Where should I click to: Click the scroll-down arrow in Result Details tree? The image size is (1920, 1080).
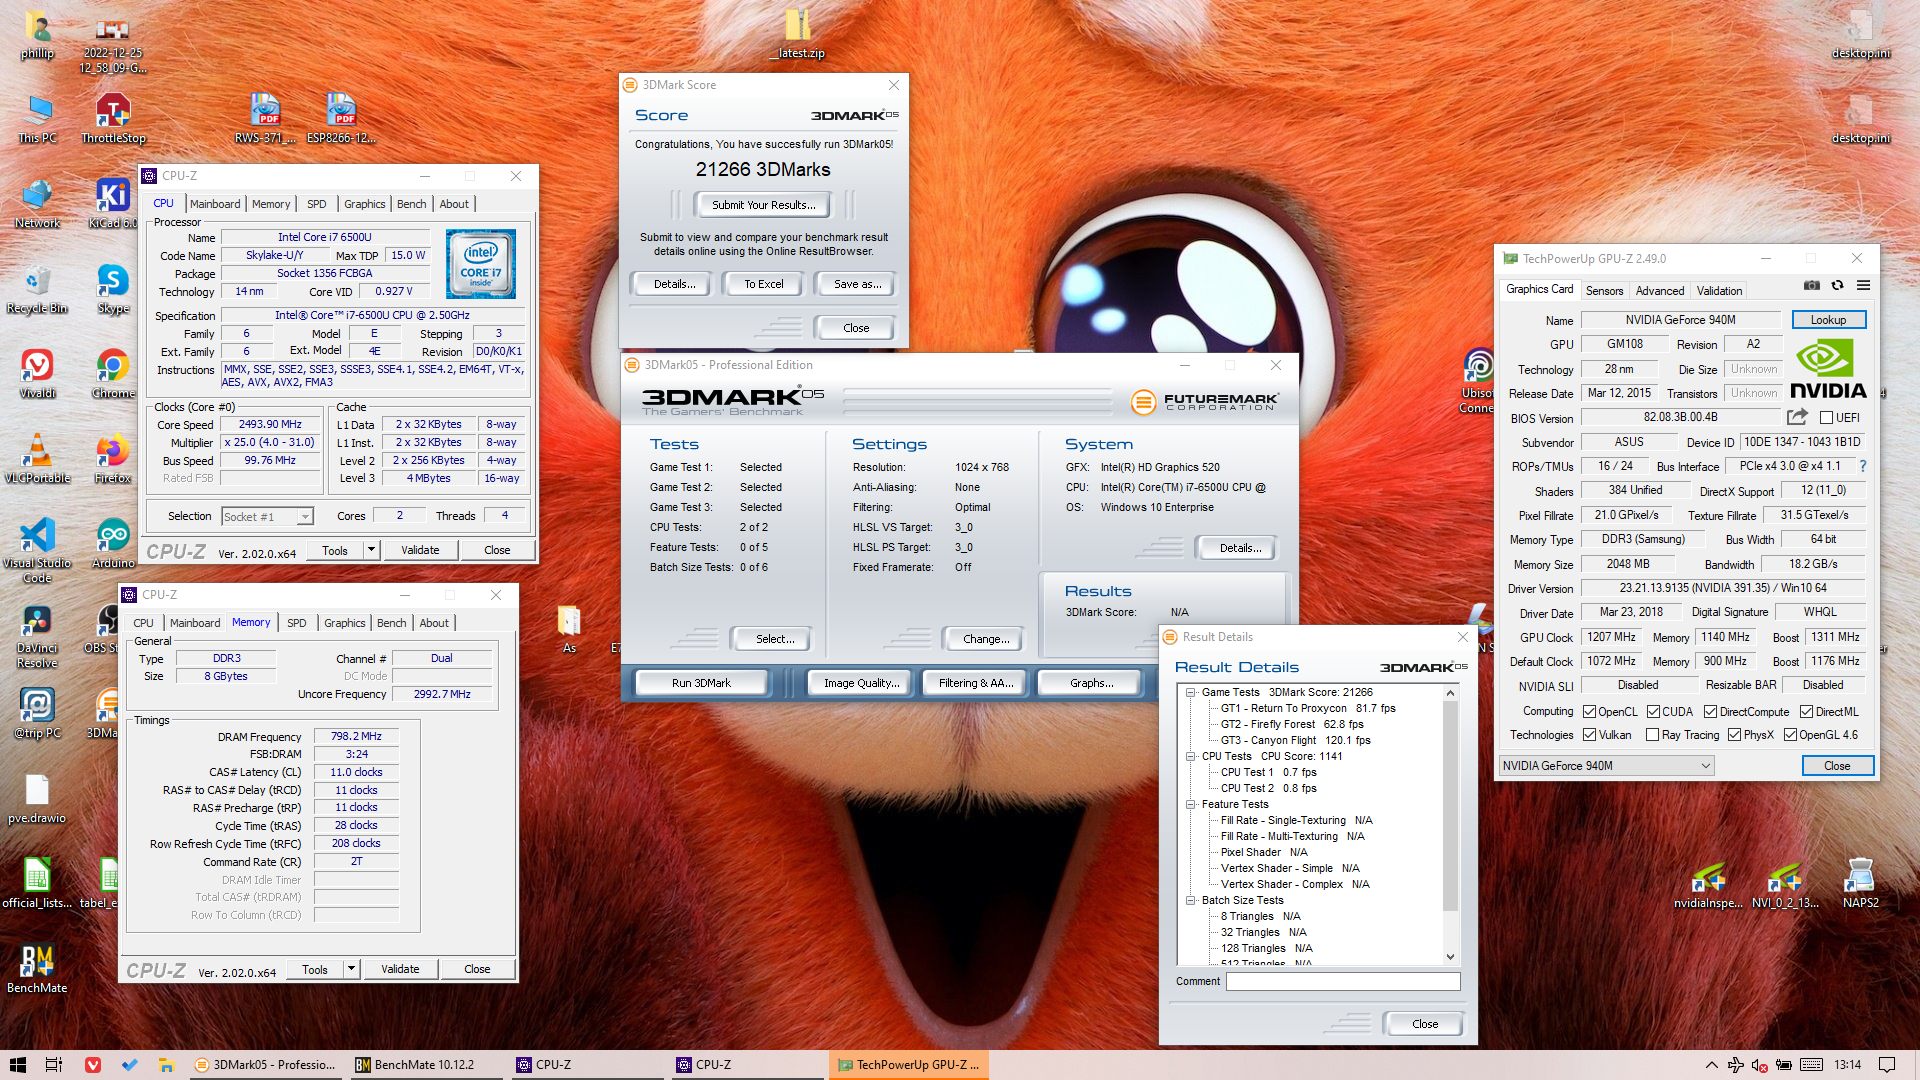point(1450,957)
